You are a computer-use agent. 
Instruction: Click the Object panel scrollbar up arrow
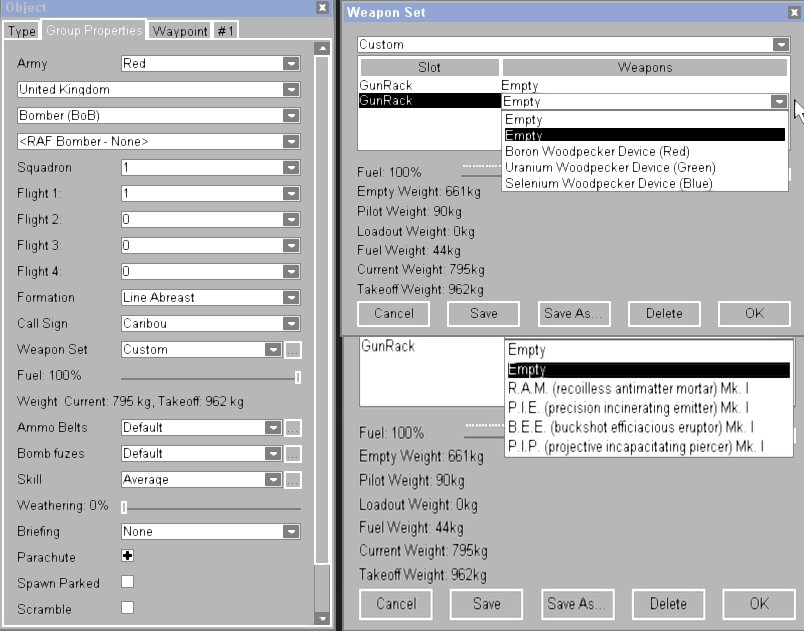point(322,49)
